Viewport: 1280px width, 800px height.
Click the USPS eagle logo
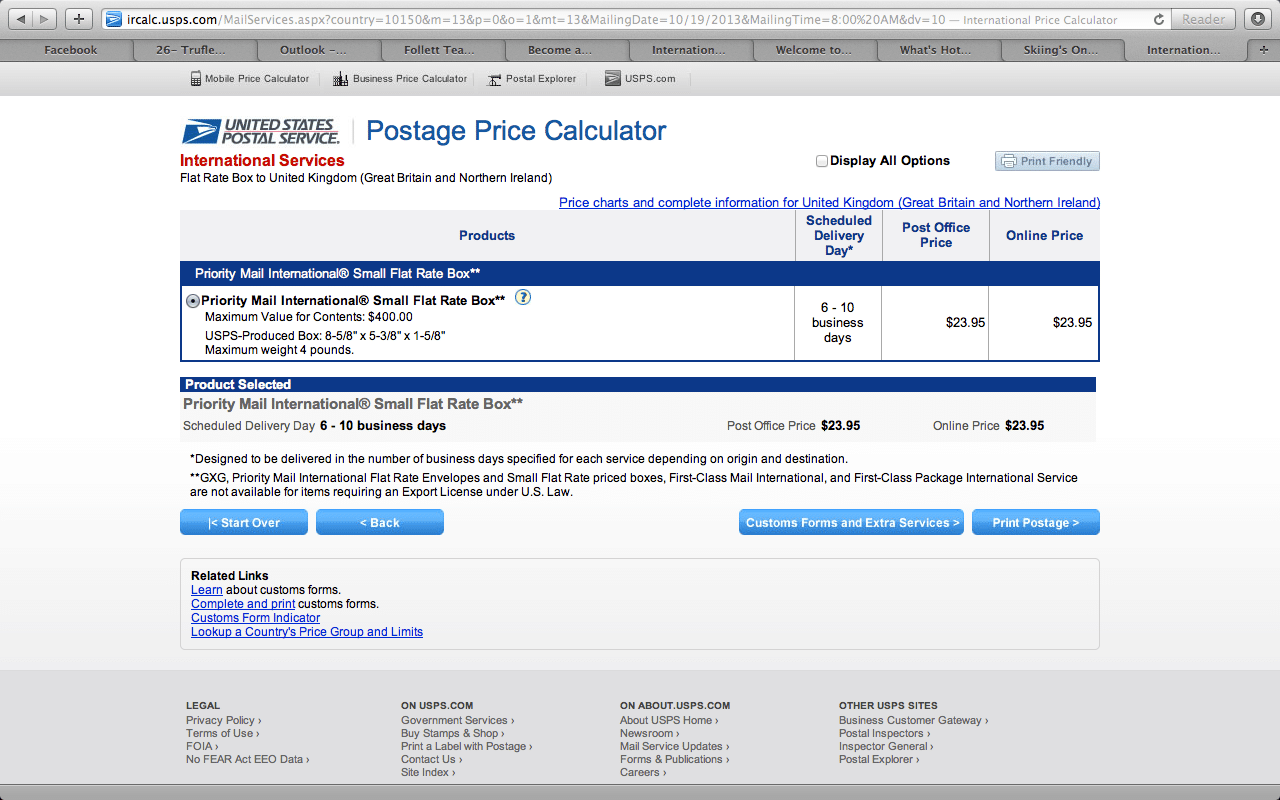pyautogui.click(x=261, y=132)
